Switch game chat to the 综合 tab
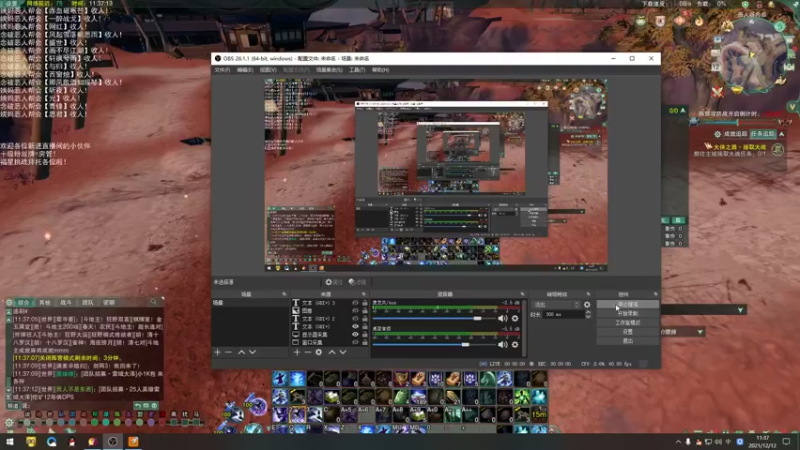Screen dimensions: 800x450 pyautogui.click(x=23, y=303)
